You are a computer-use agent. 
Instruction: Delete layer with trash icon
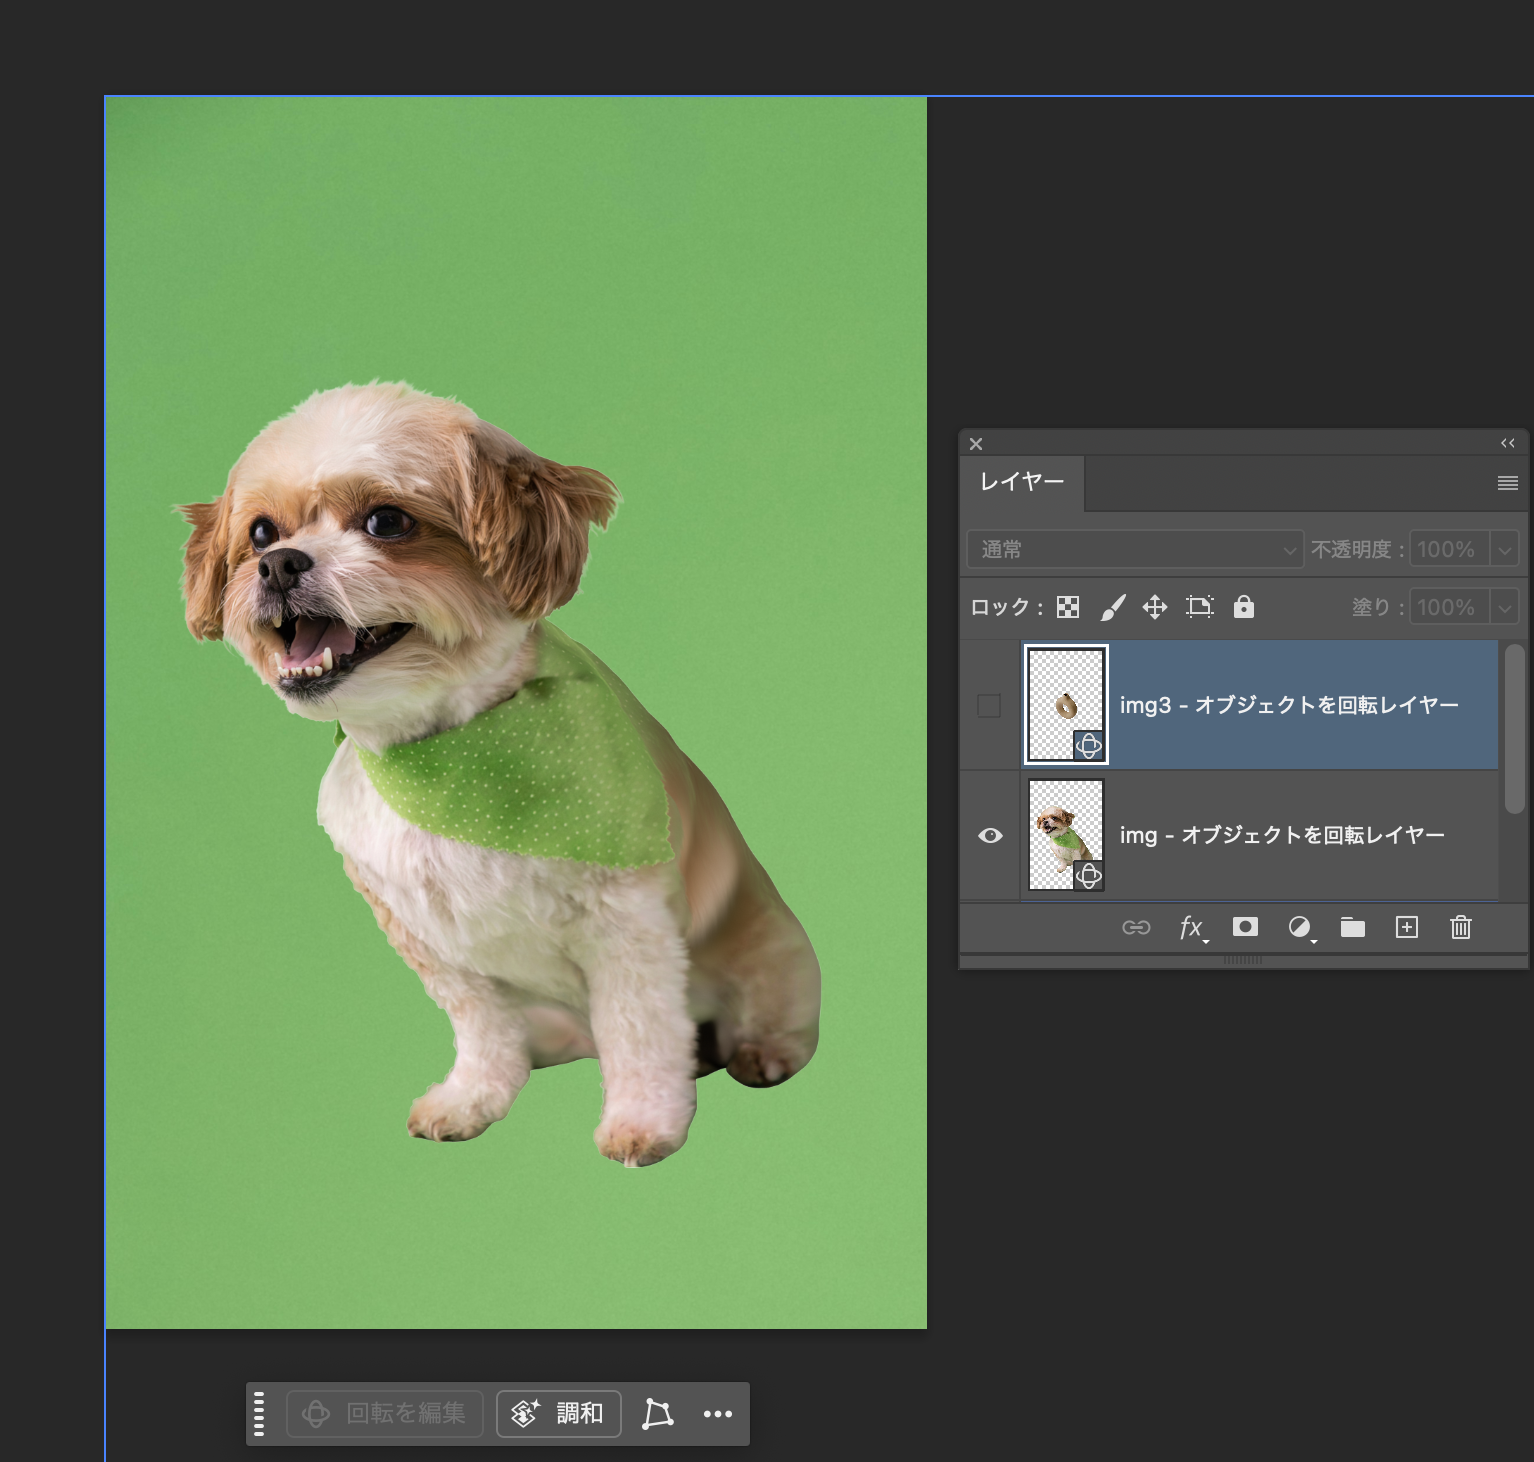(1461, 927)
